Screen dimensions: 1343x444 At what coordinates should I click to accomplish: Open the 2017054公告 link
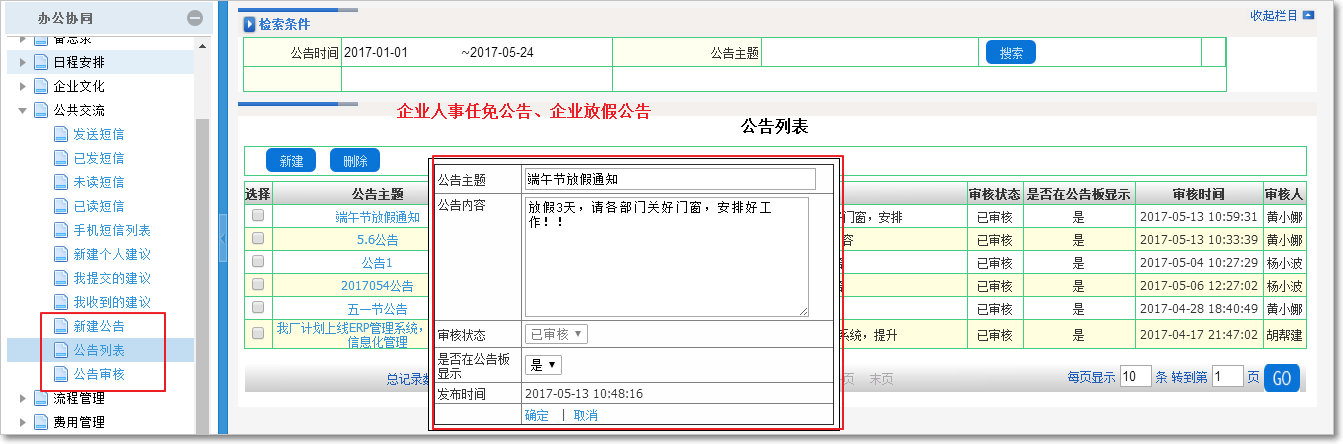point(377,285)
